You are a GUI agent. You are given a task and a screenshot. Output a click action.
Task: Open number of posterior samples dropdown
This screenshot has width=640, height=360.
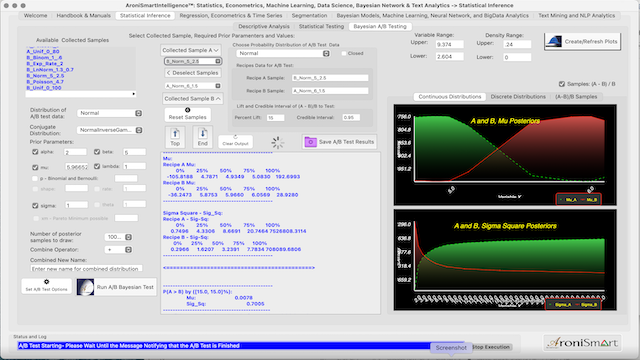tap(118, 237)
